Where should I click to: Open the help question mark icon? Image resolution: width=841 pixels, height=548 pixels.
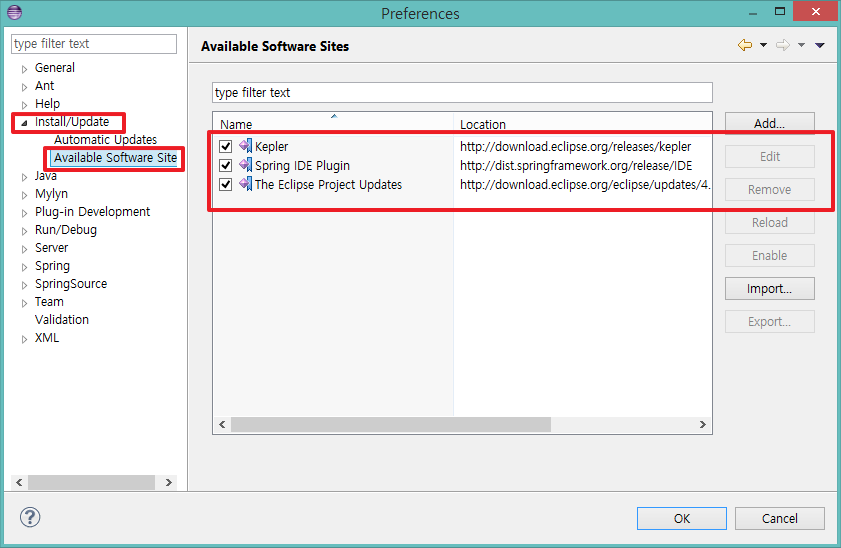(29, 518)
